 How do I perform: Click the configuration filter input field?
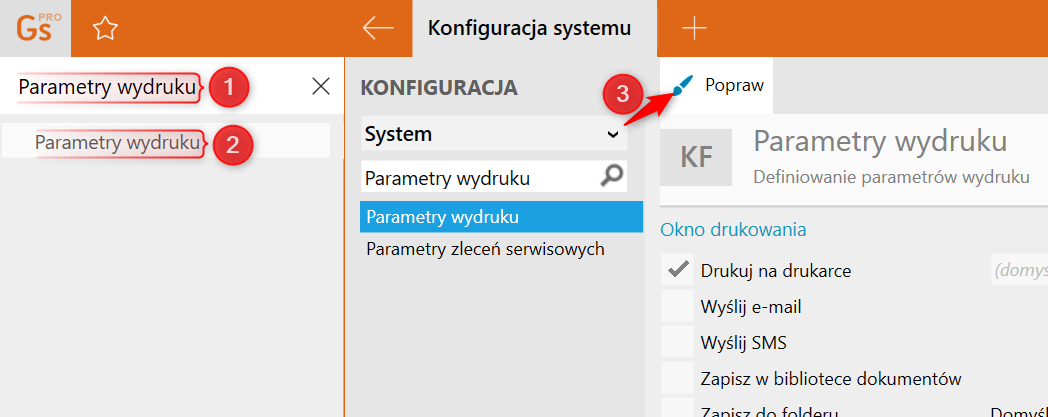tap(478, 178)
